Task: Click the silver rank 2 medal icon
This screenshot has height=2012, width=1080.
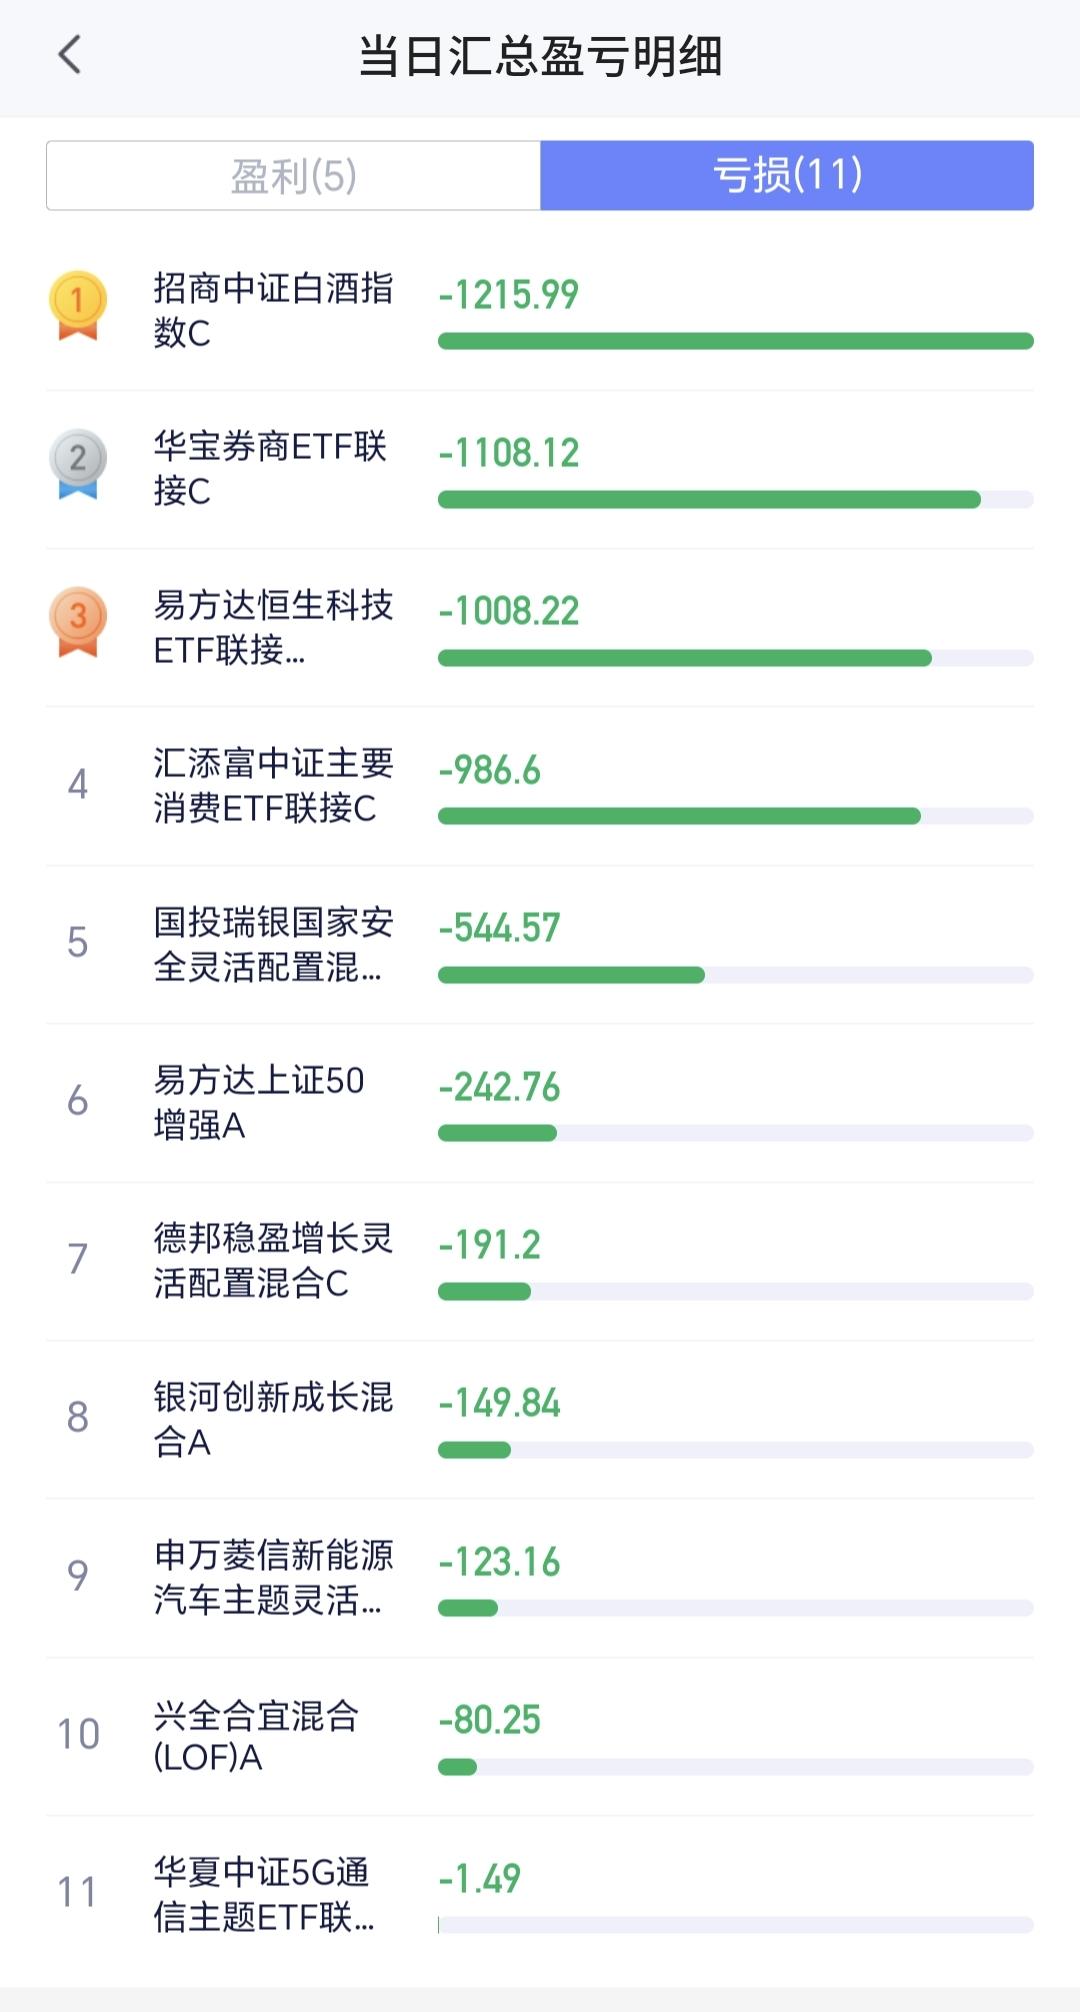Action: coord(78,464)
